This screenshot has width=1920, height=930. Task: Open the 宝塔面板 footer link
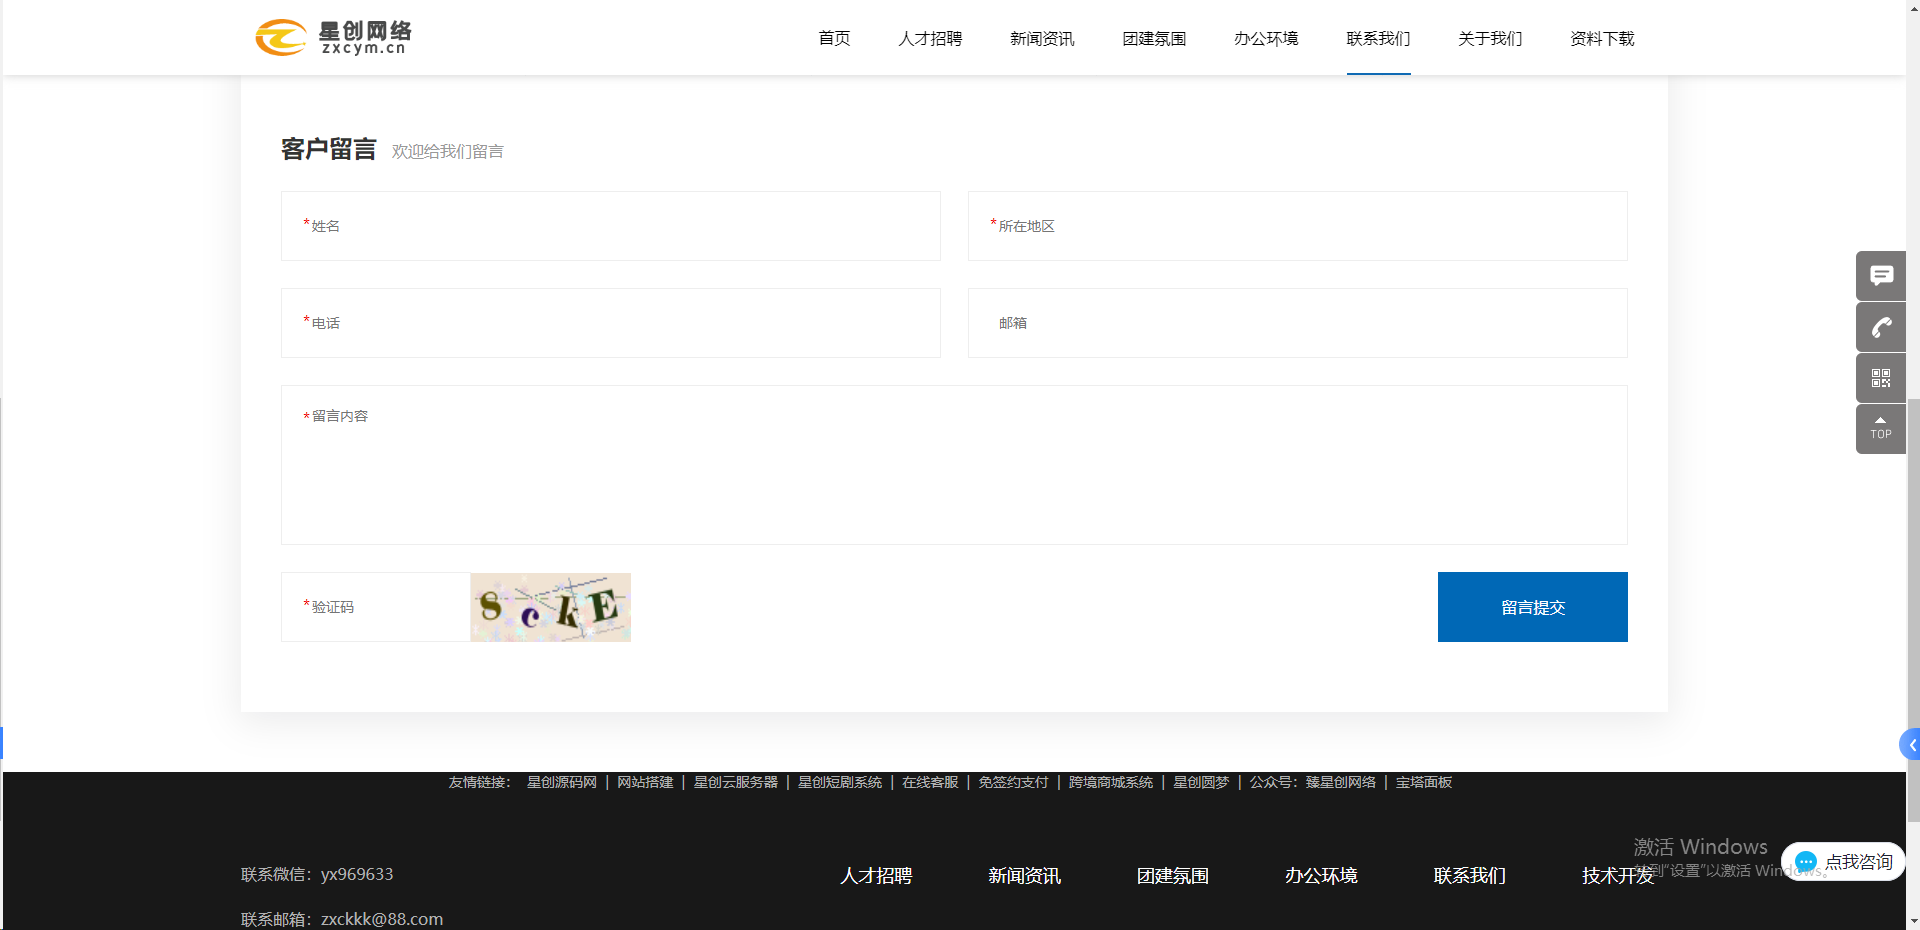click(x=1424, y=782)
